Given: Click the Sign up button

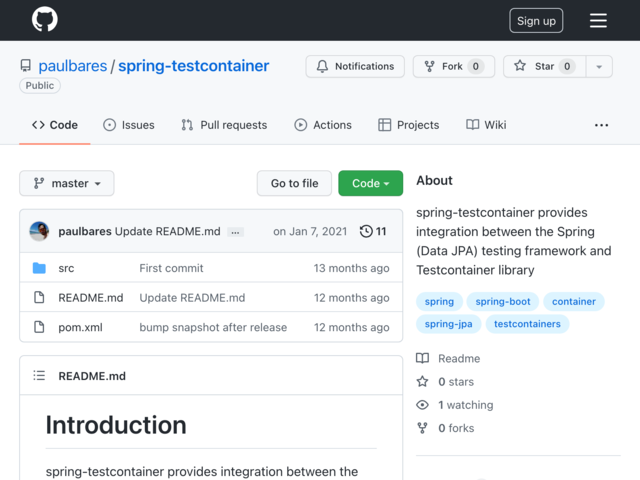Looking at the screenshot, I should click(x=536, y=20).
